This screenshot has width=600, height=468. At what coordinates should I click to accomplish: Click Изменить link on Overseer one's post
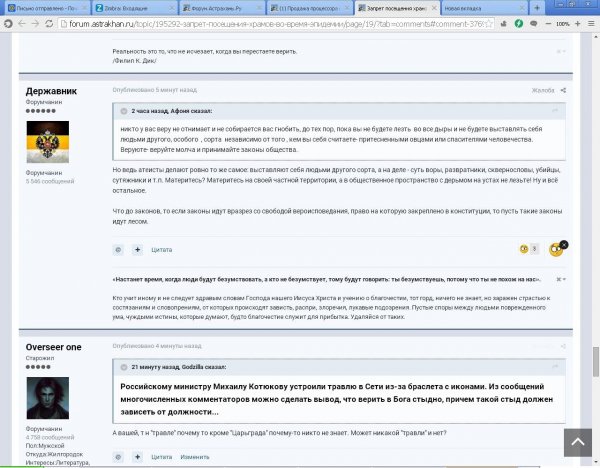194,456
